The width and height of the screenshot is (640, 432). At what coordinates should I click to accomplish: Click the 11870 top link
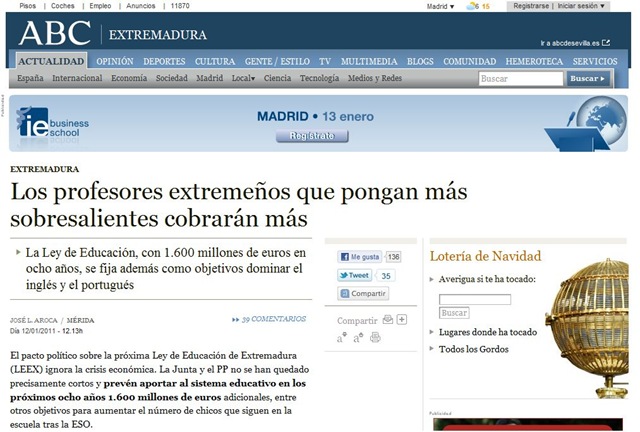[x=180, y=6]
